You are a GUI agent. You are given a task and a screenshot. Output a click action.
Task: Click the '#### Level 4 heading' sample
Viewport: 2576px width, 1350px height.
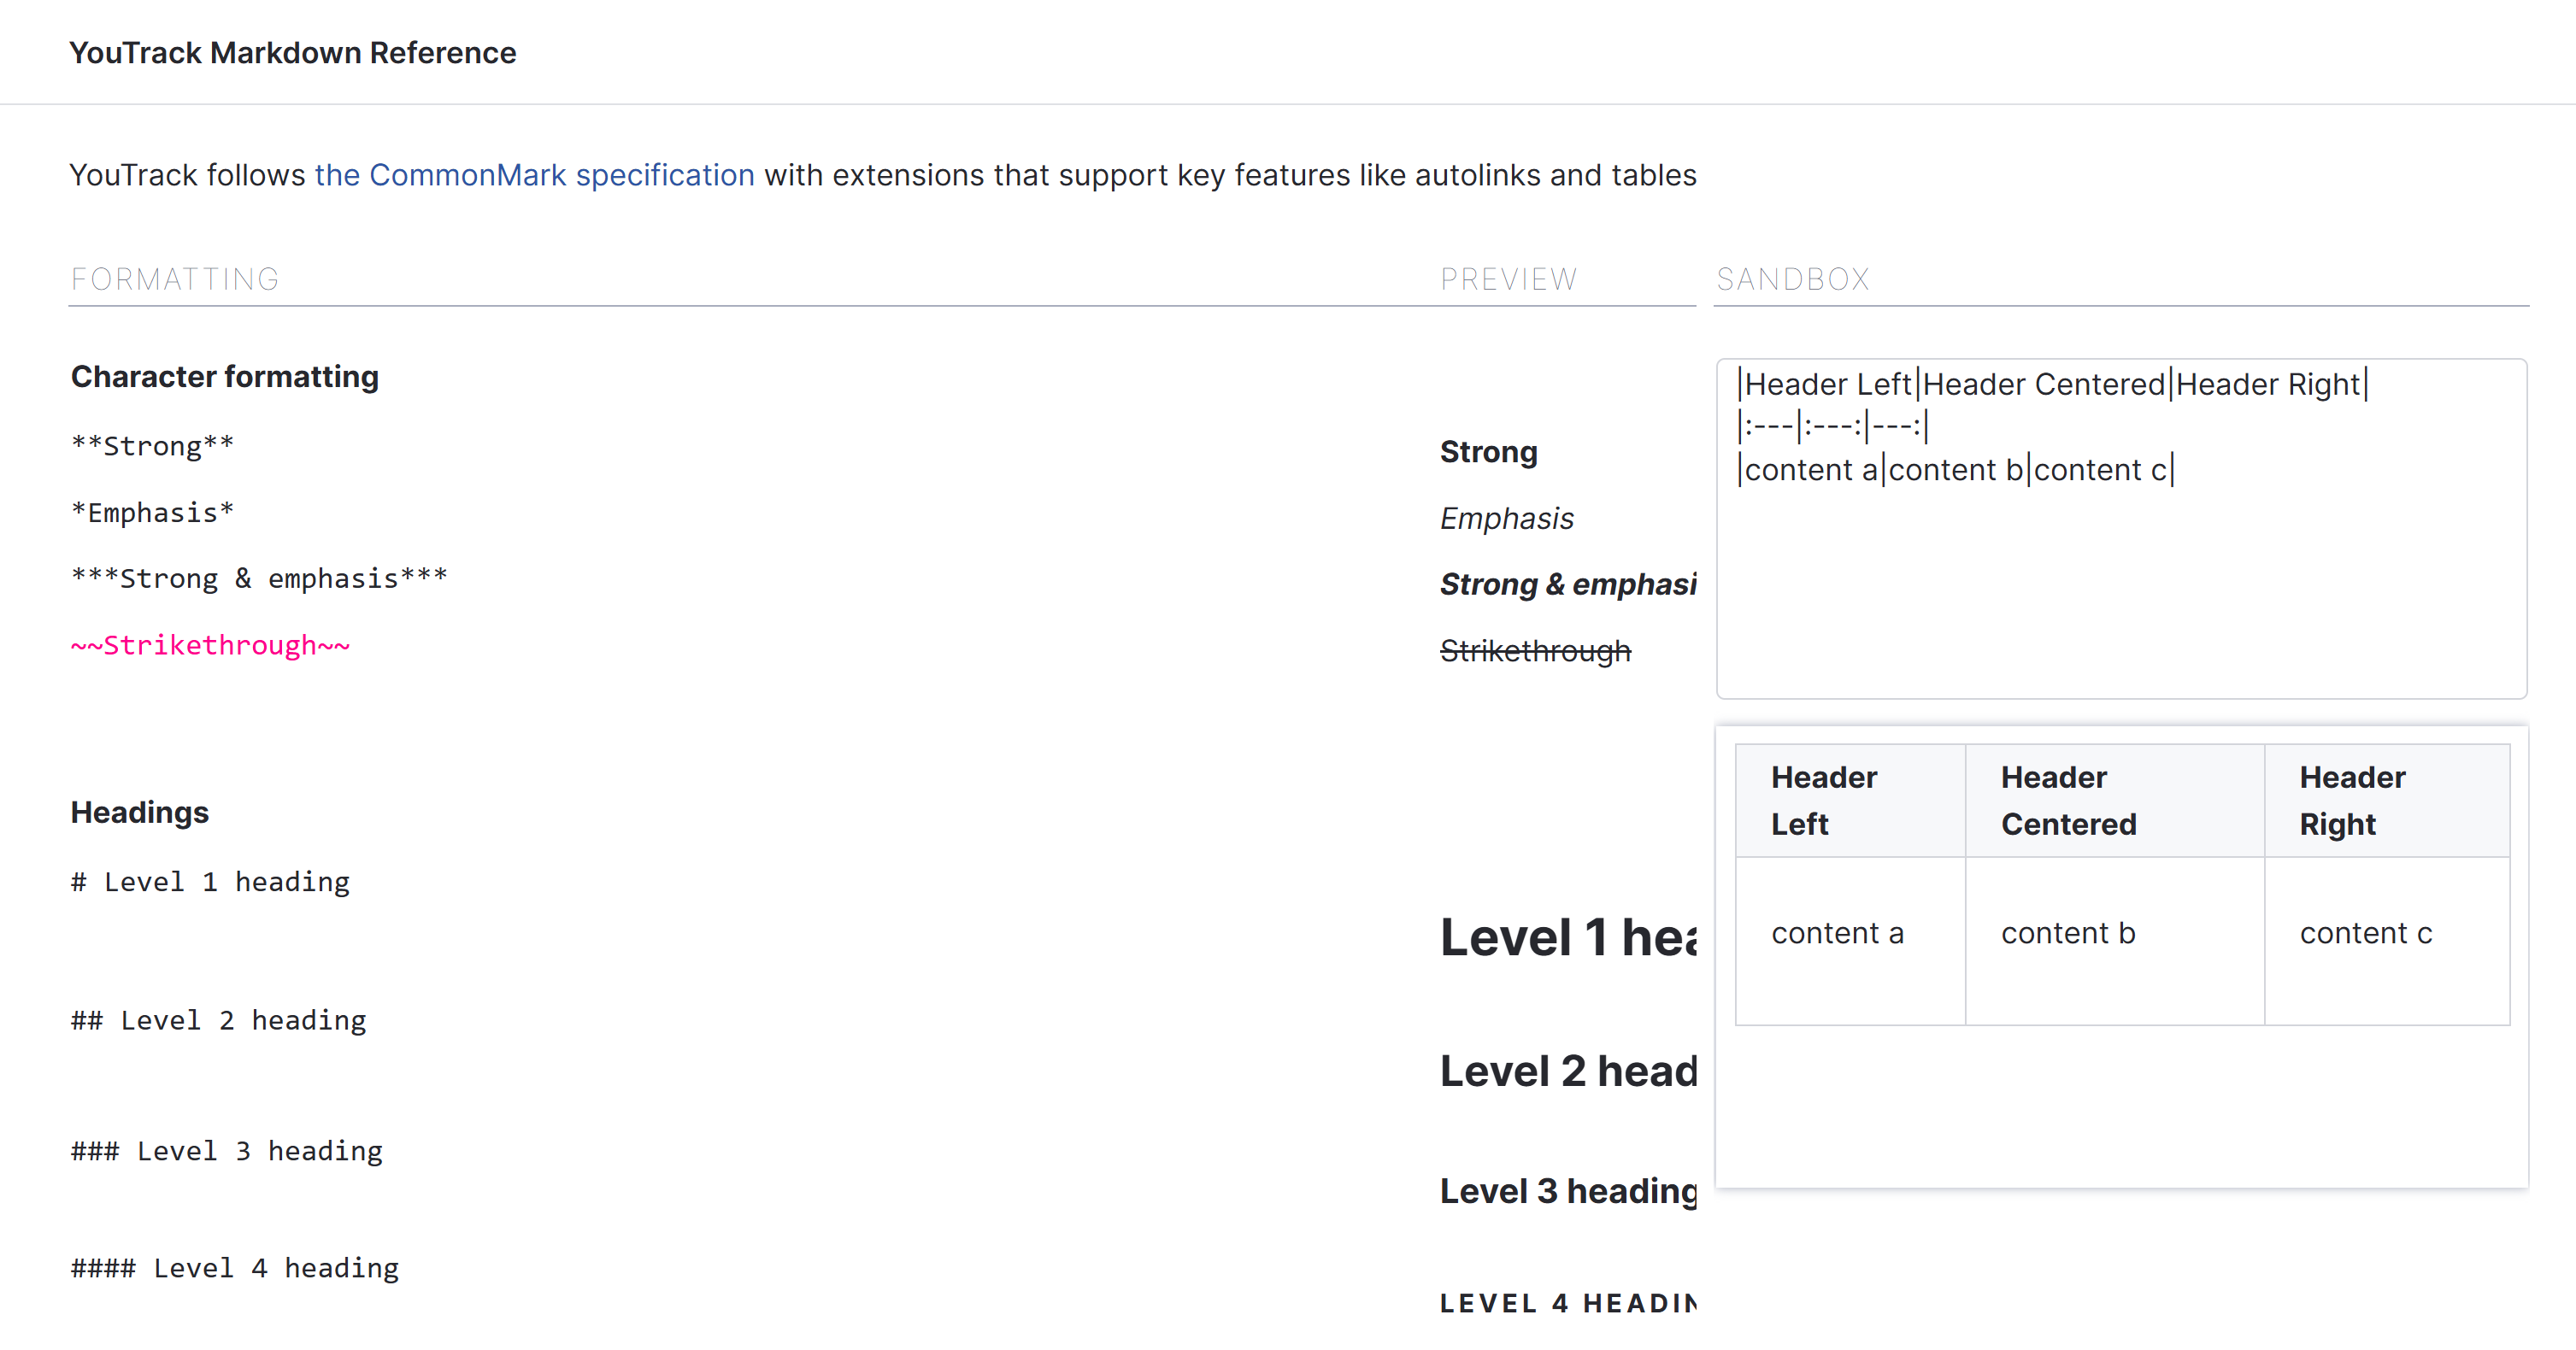click(x=234, y=1268)
